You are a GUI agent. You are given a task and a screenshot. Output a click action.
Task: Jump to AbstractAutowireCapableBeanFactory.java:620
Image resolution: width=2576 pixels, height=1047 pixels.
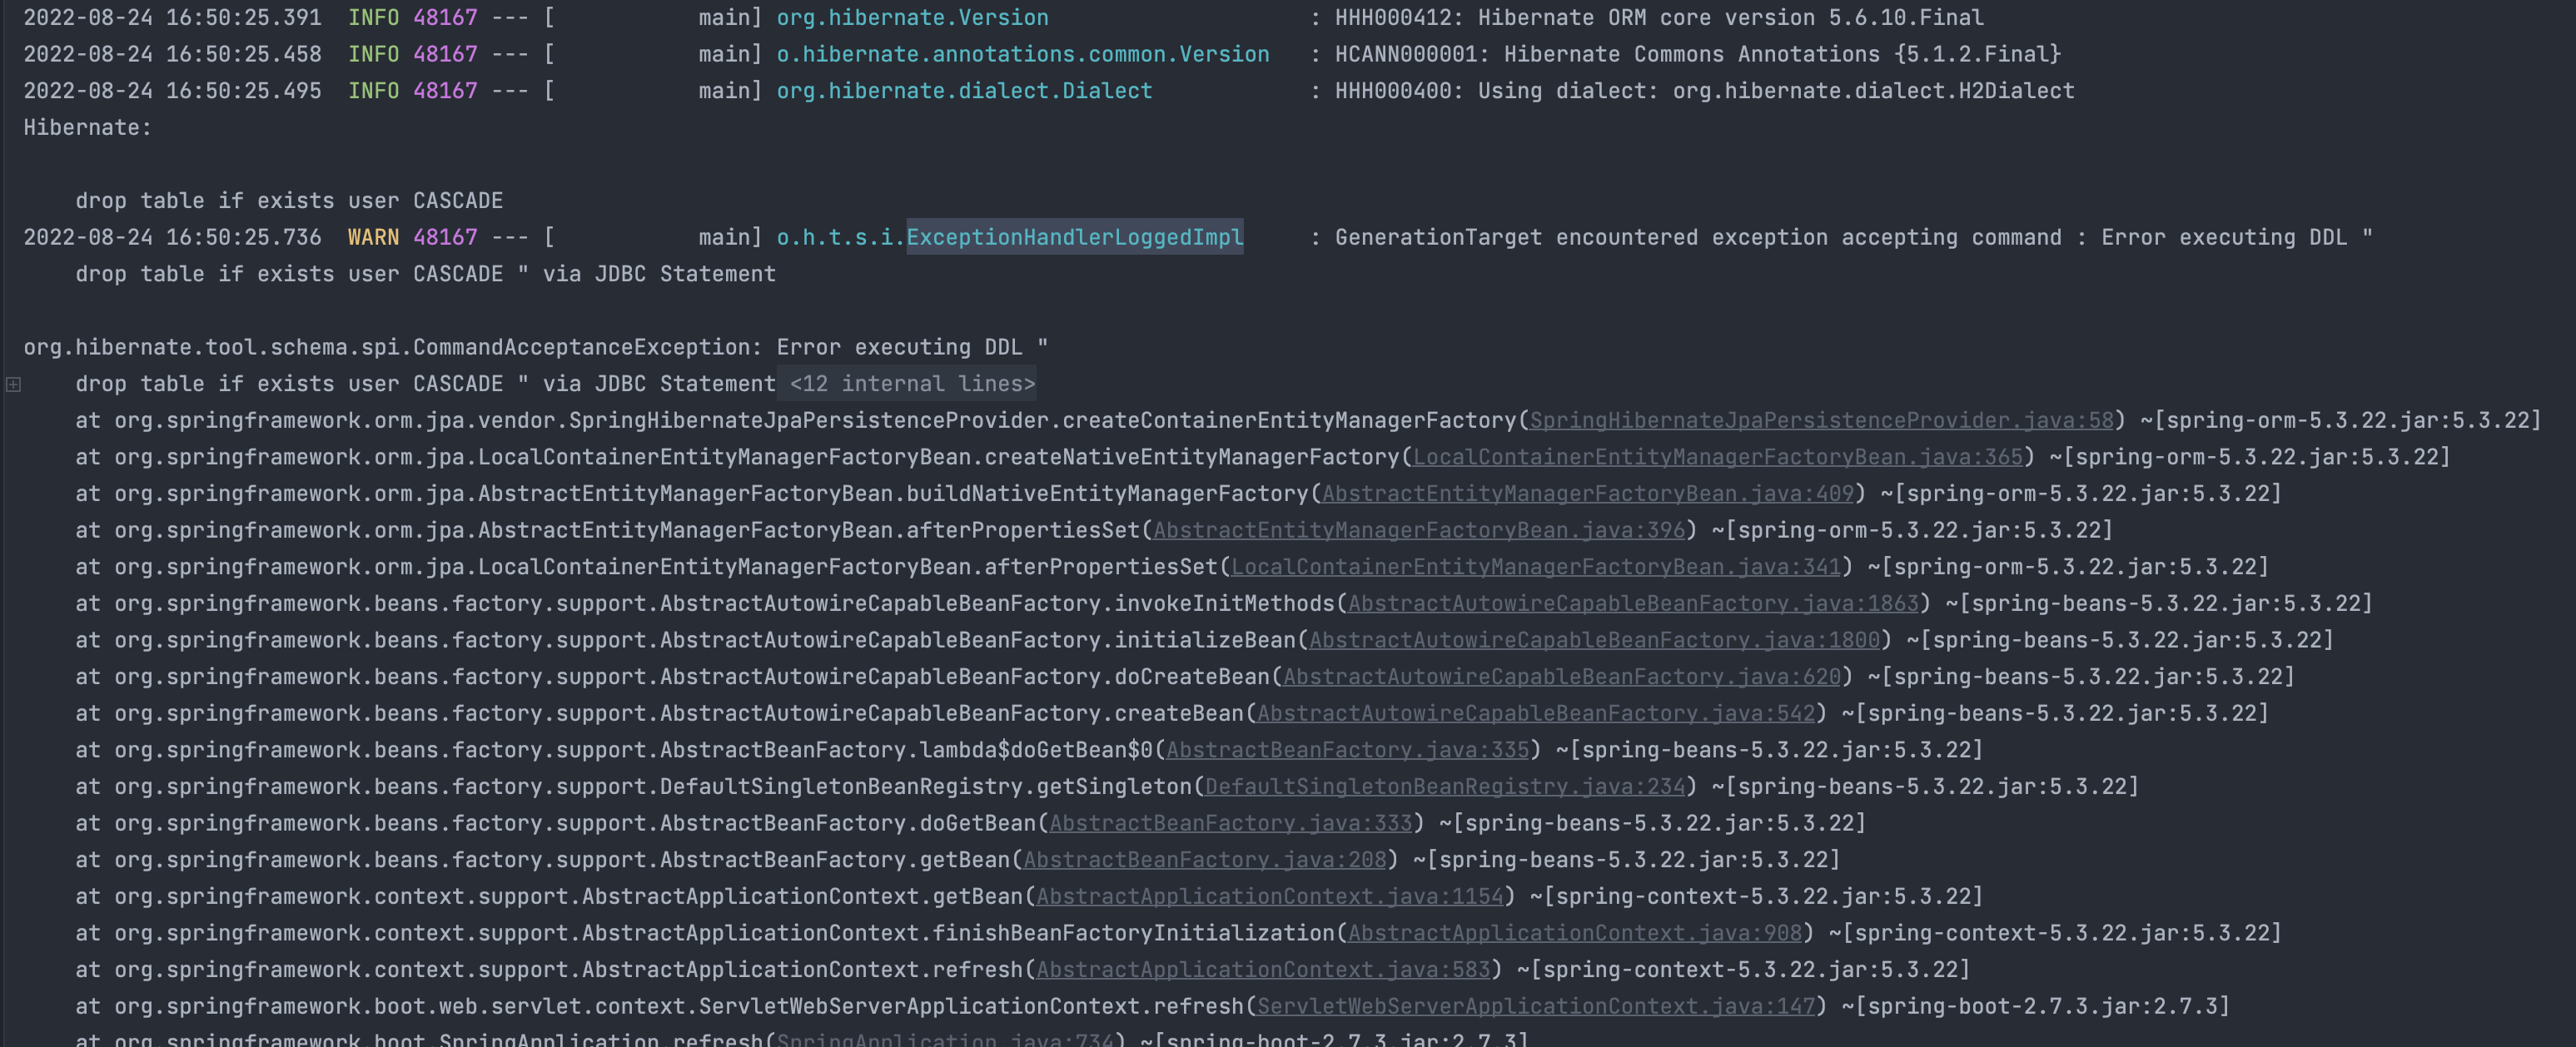(x=1561, y=677)
